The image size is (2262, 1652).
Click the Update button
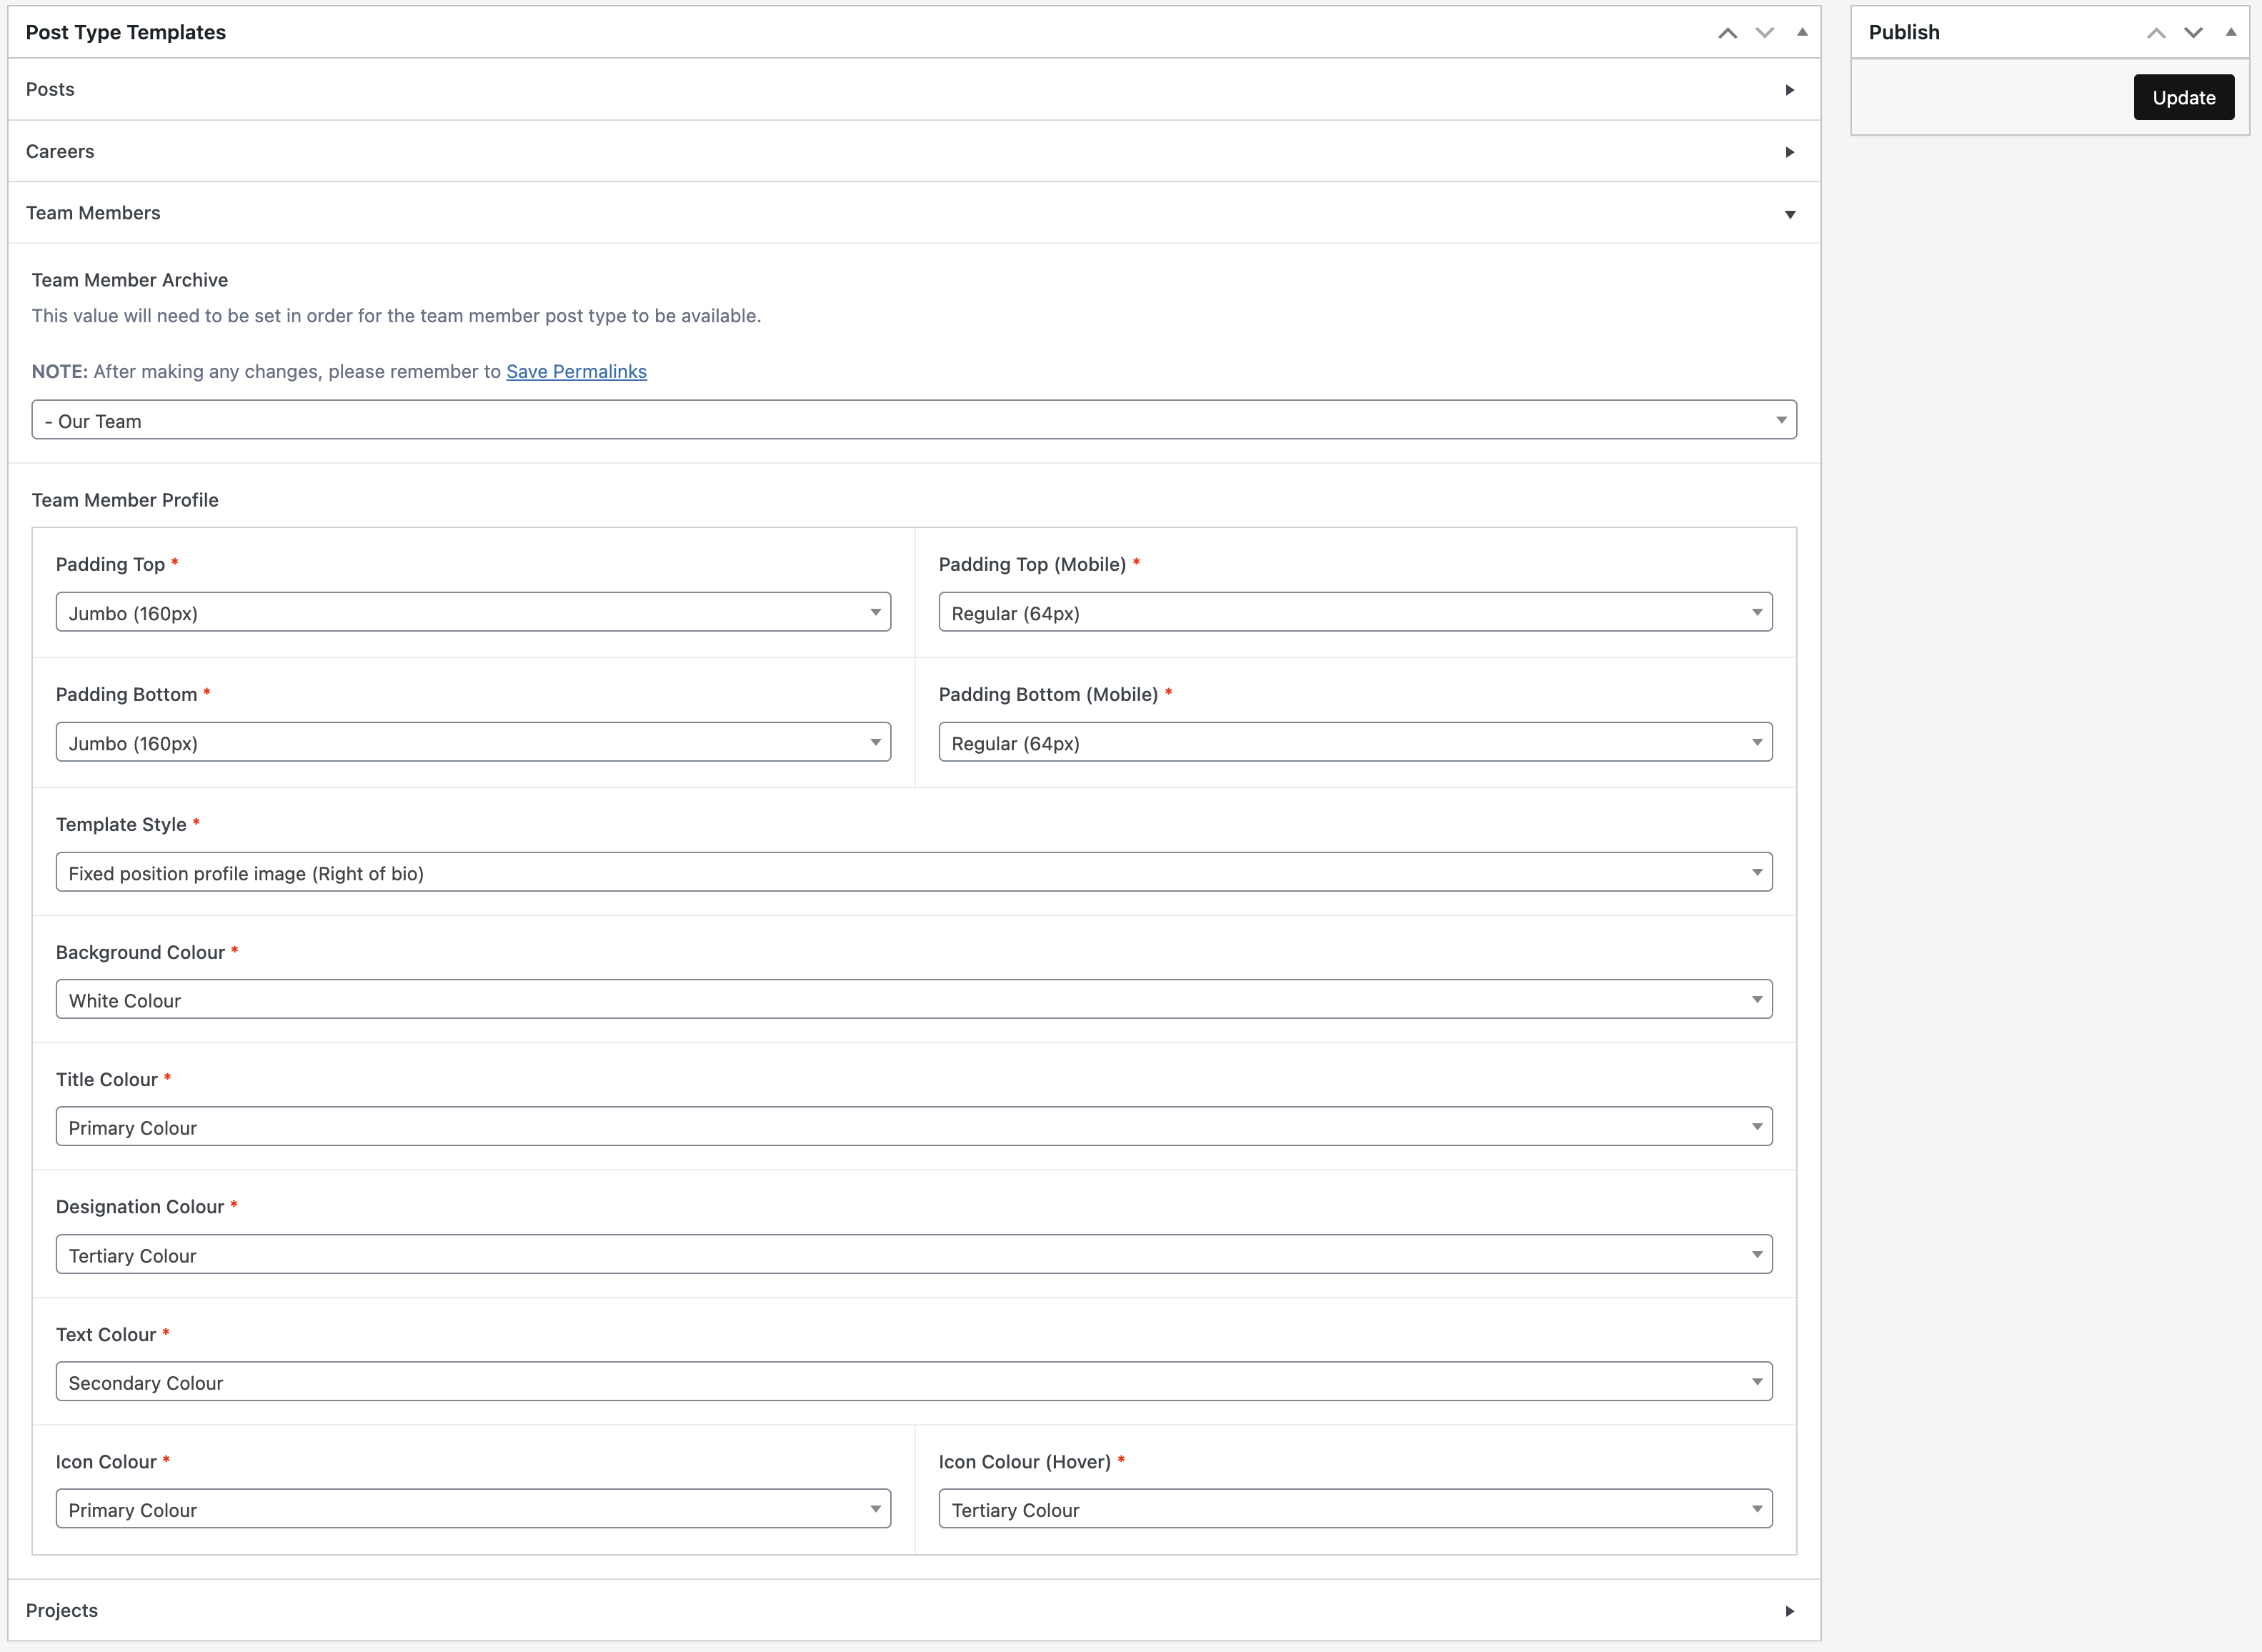click(2183, 97)
